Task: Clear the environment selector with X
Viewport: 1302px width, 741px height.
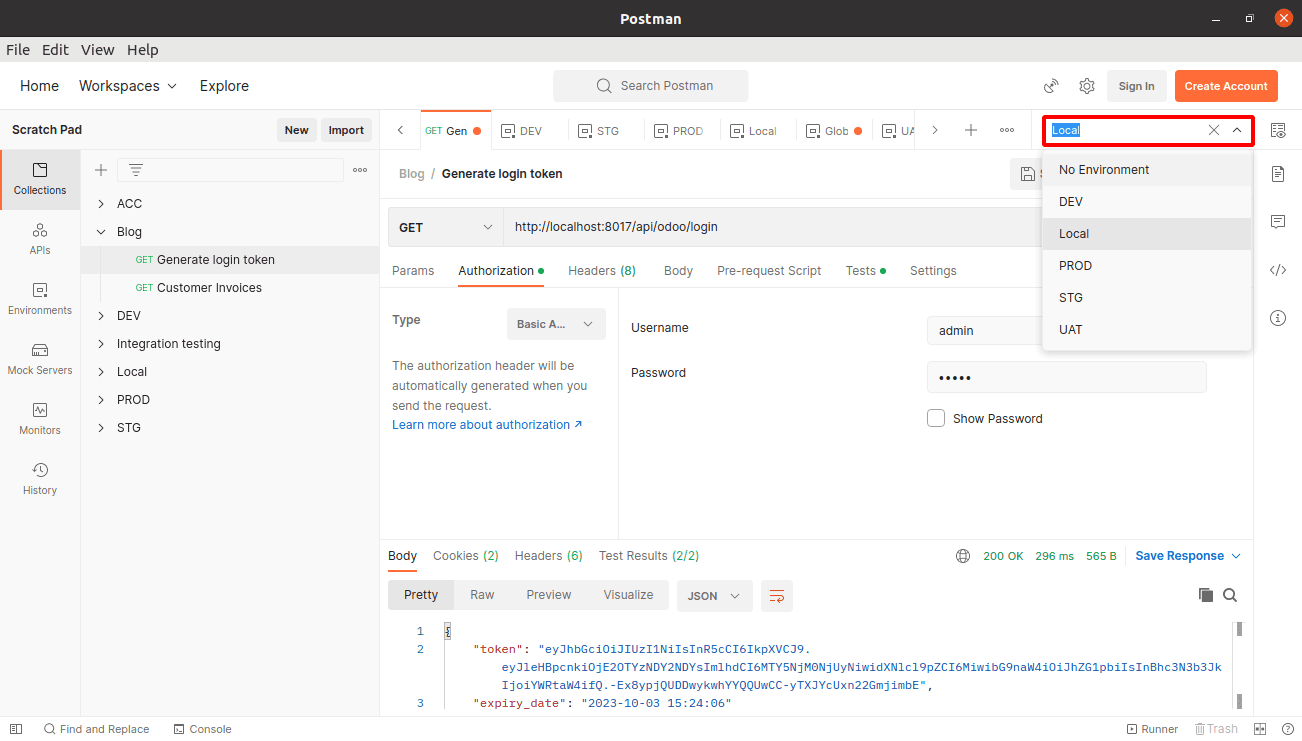Action: (x=1214, y=130)
